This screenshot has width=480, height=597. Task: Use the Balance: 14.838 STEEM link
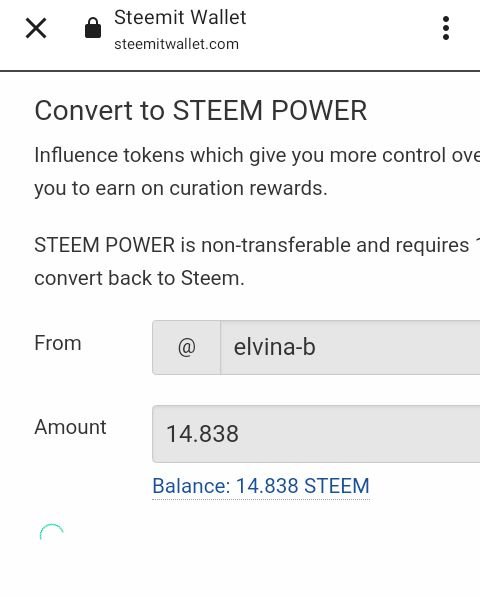tap(261, 486)
